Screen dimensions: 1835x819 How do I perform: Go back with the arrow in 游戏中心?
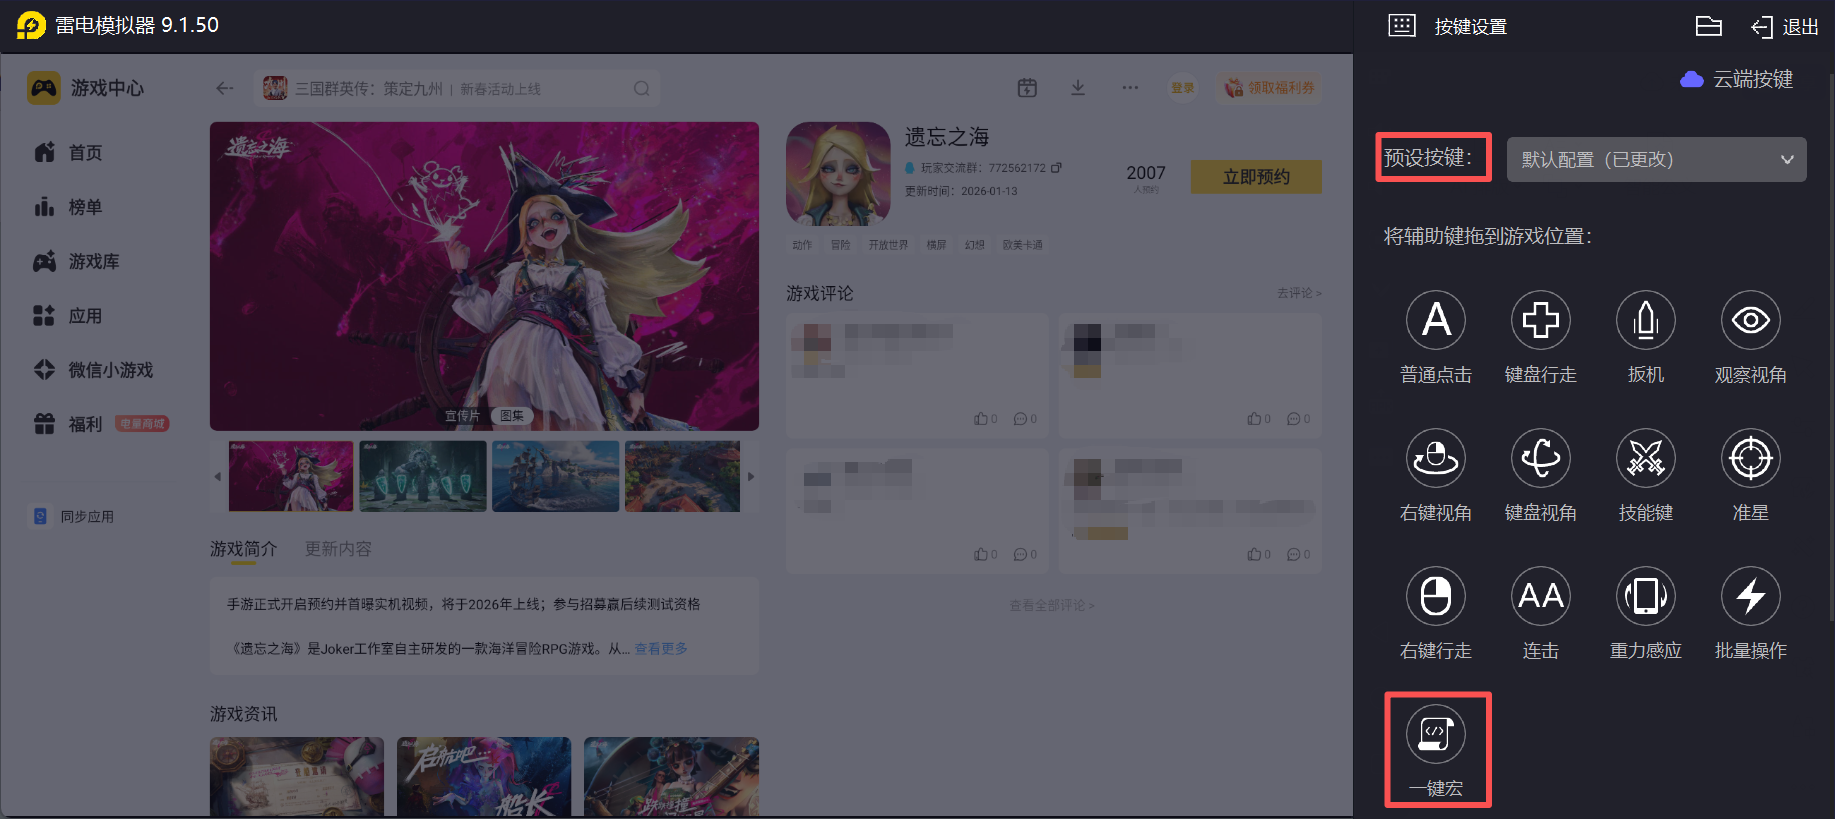225,88
